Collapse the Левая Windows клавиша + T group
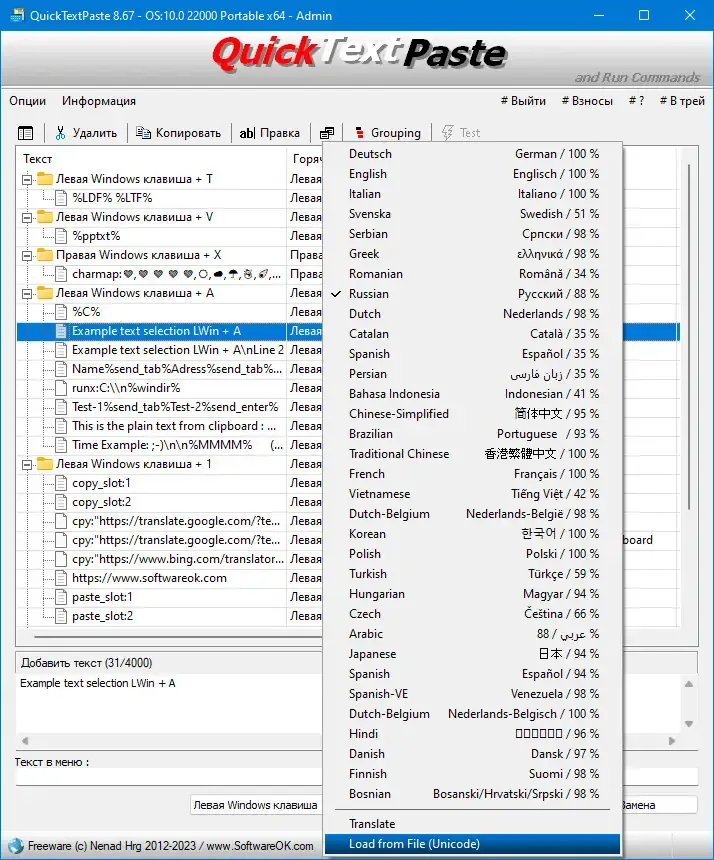Screen dimensions: 714x860 click(26, 179)
